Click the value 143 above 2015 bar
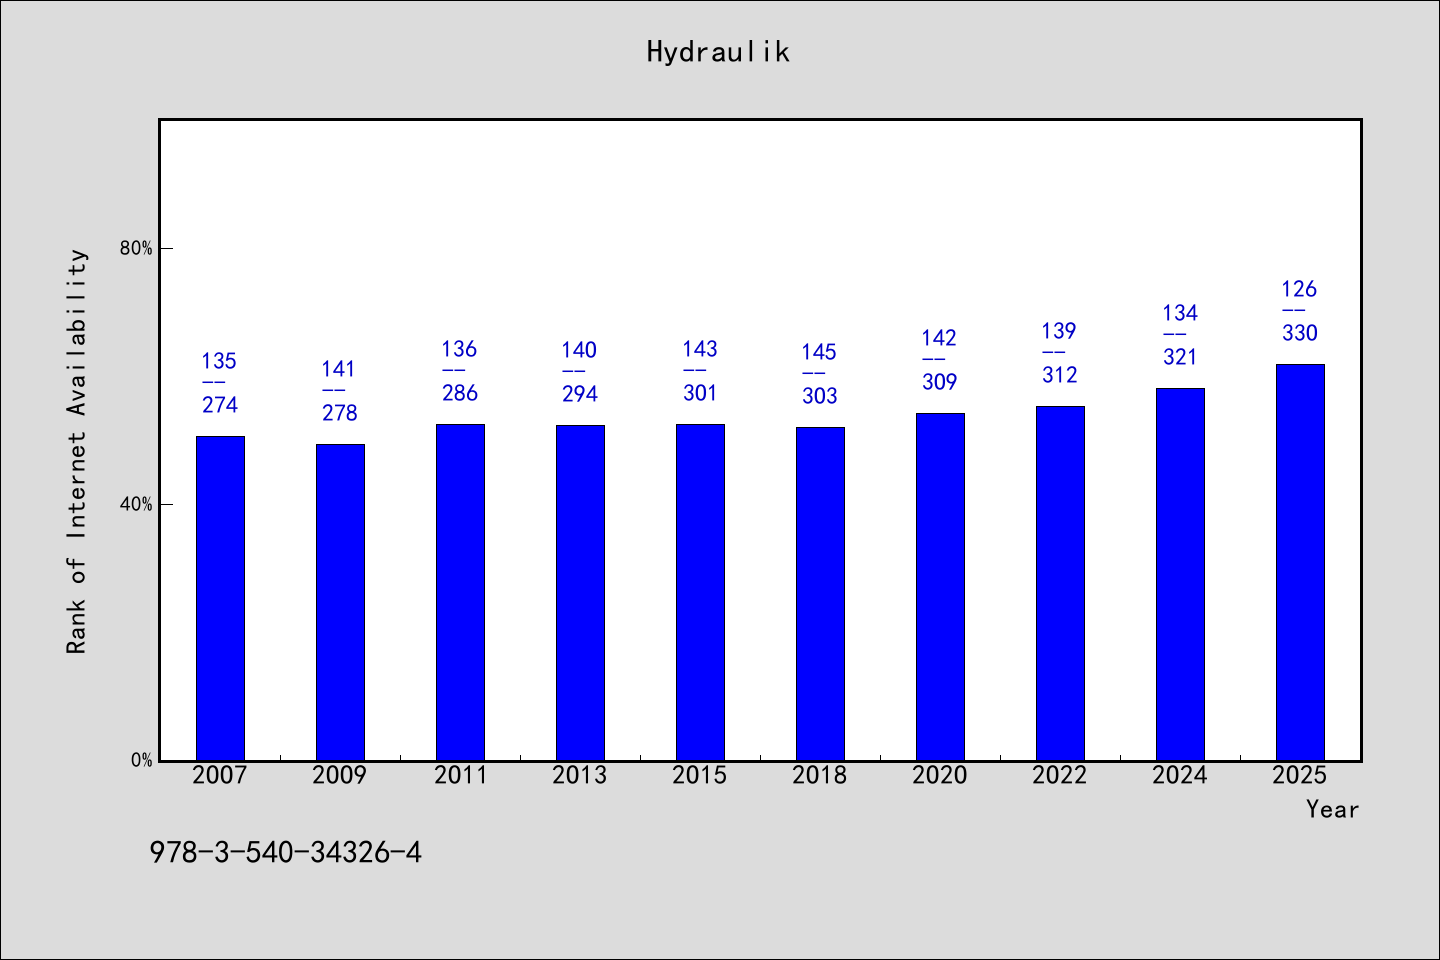The width and height of the screenshot is (1440, 960). [700, 349]
